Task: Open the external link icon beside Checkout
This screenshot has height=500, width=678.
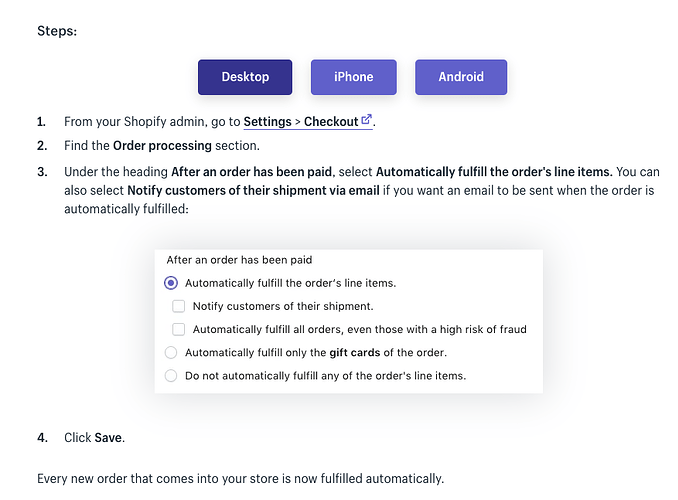Action: [367, 120]
